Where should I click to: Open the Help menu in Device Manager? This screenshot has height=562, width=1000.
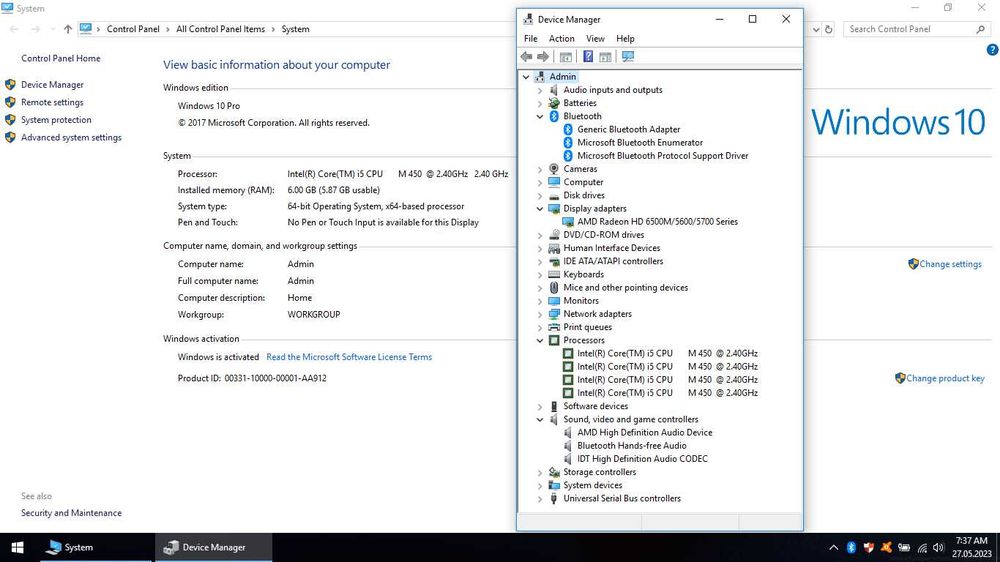click(625, 39)
